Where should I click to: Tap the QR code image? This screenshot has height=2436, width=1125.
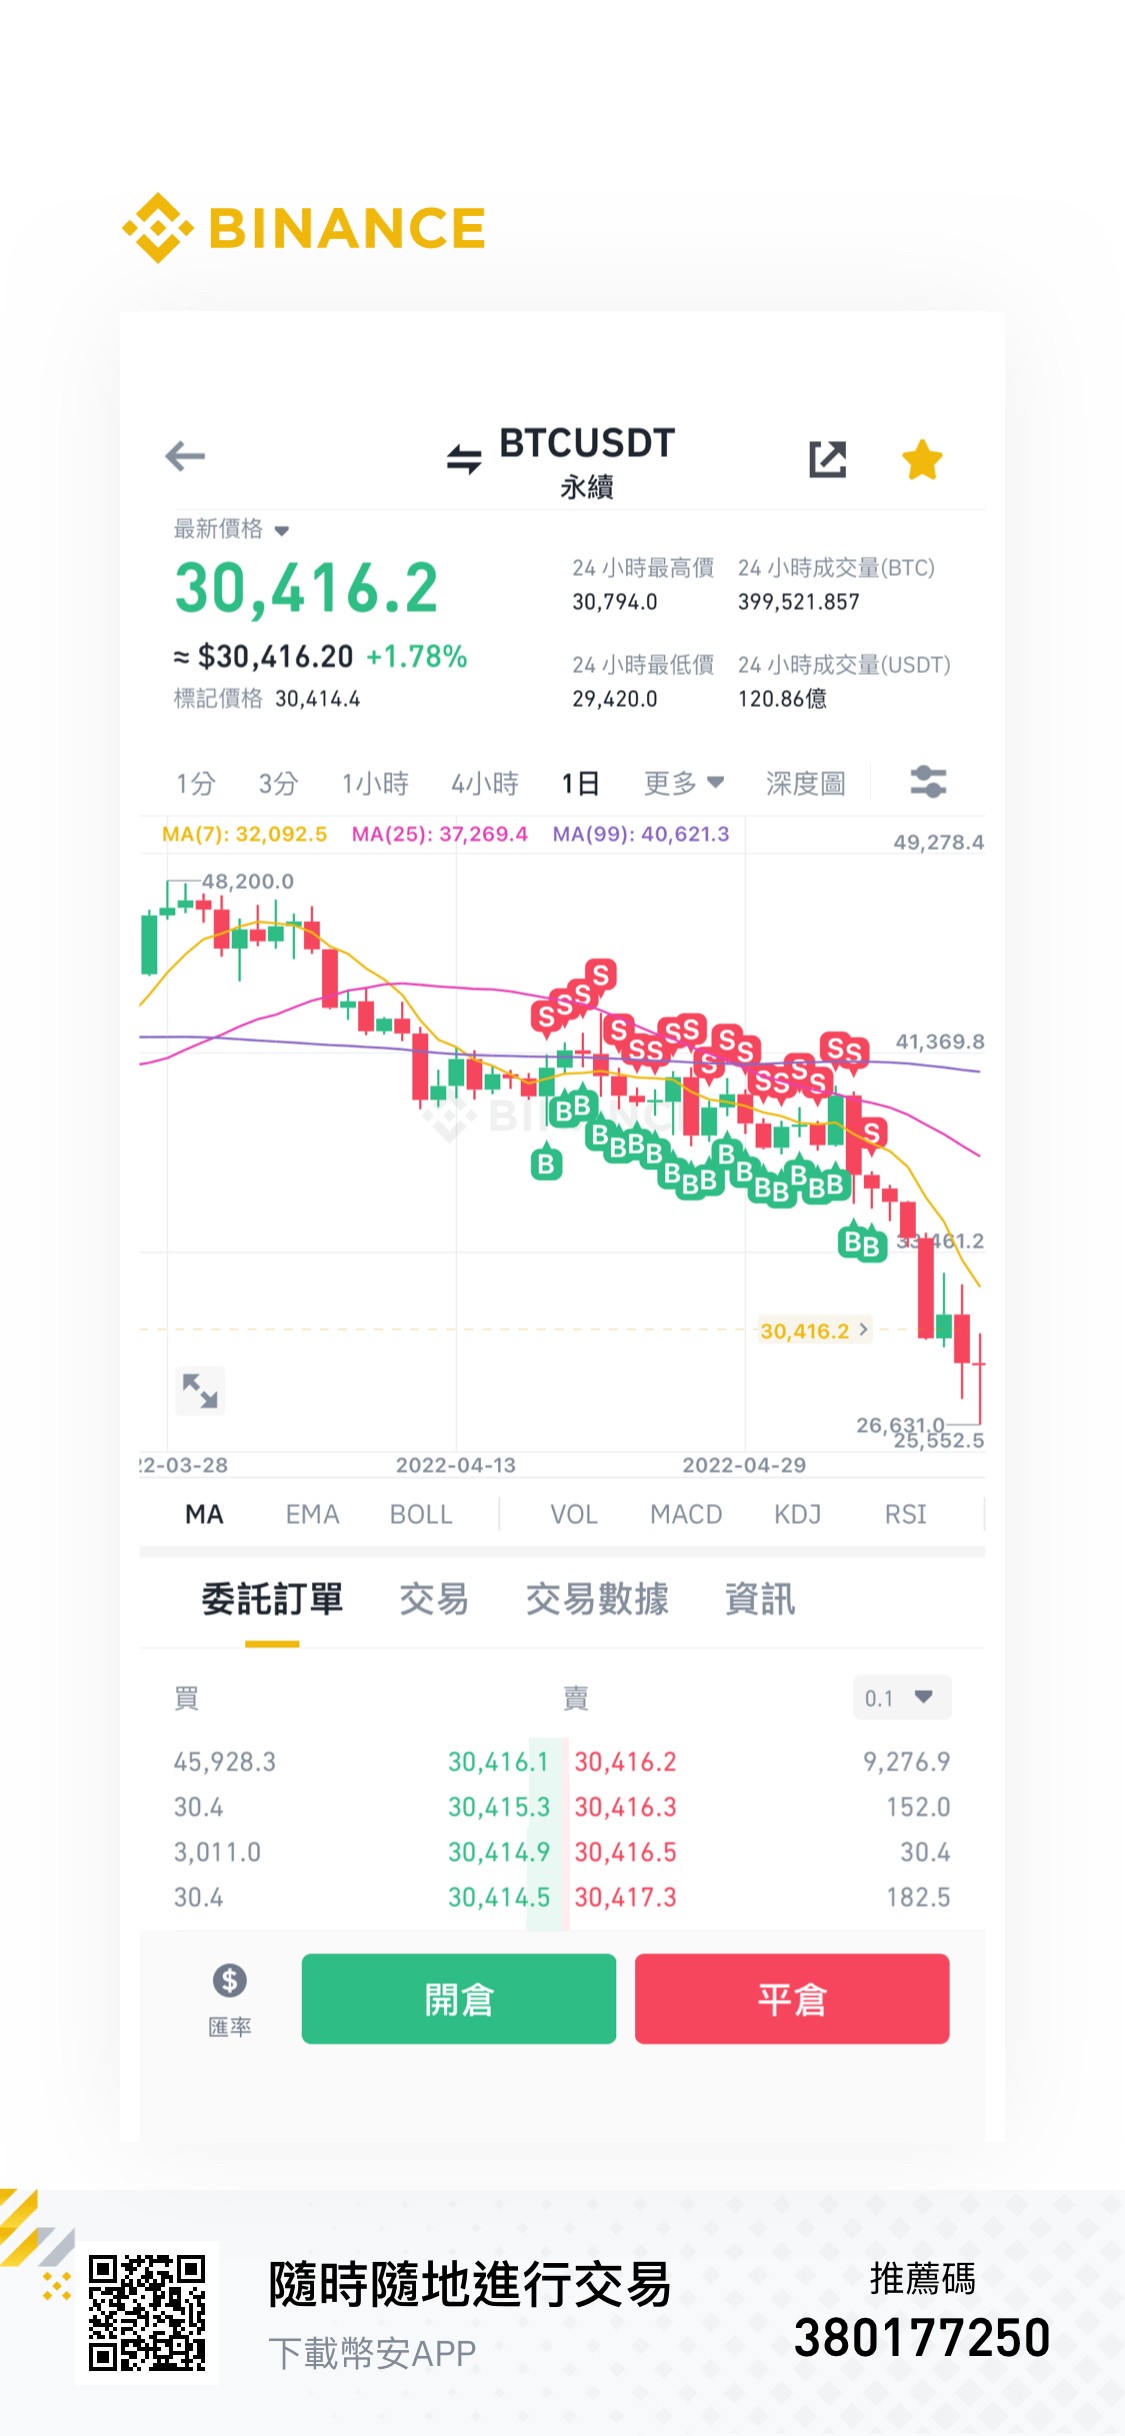coord(147,2313)
